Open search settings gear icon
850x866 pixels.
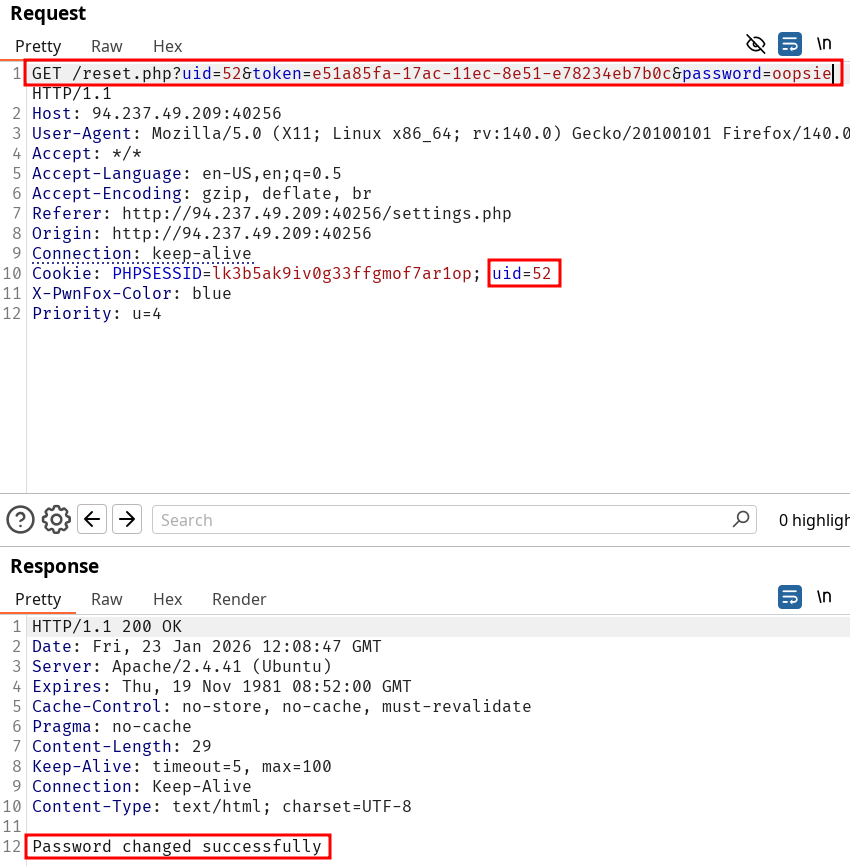[56, 519]
